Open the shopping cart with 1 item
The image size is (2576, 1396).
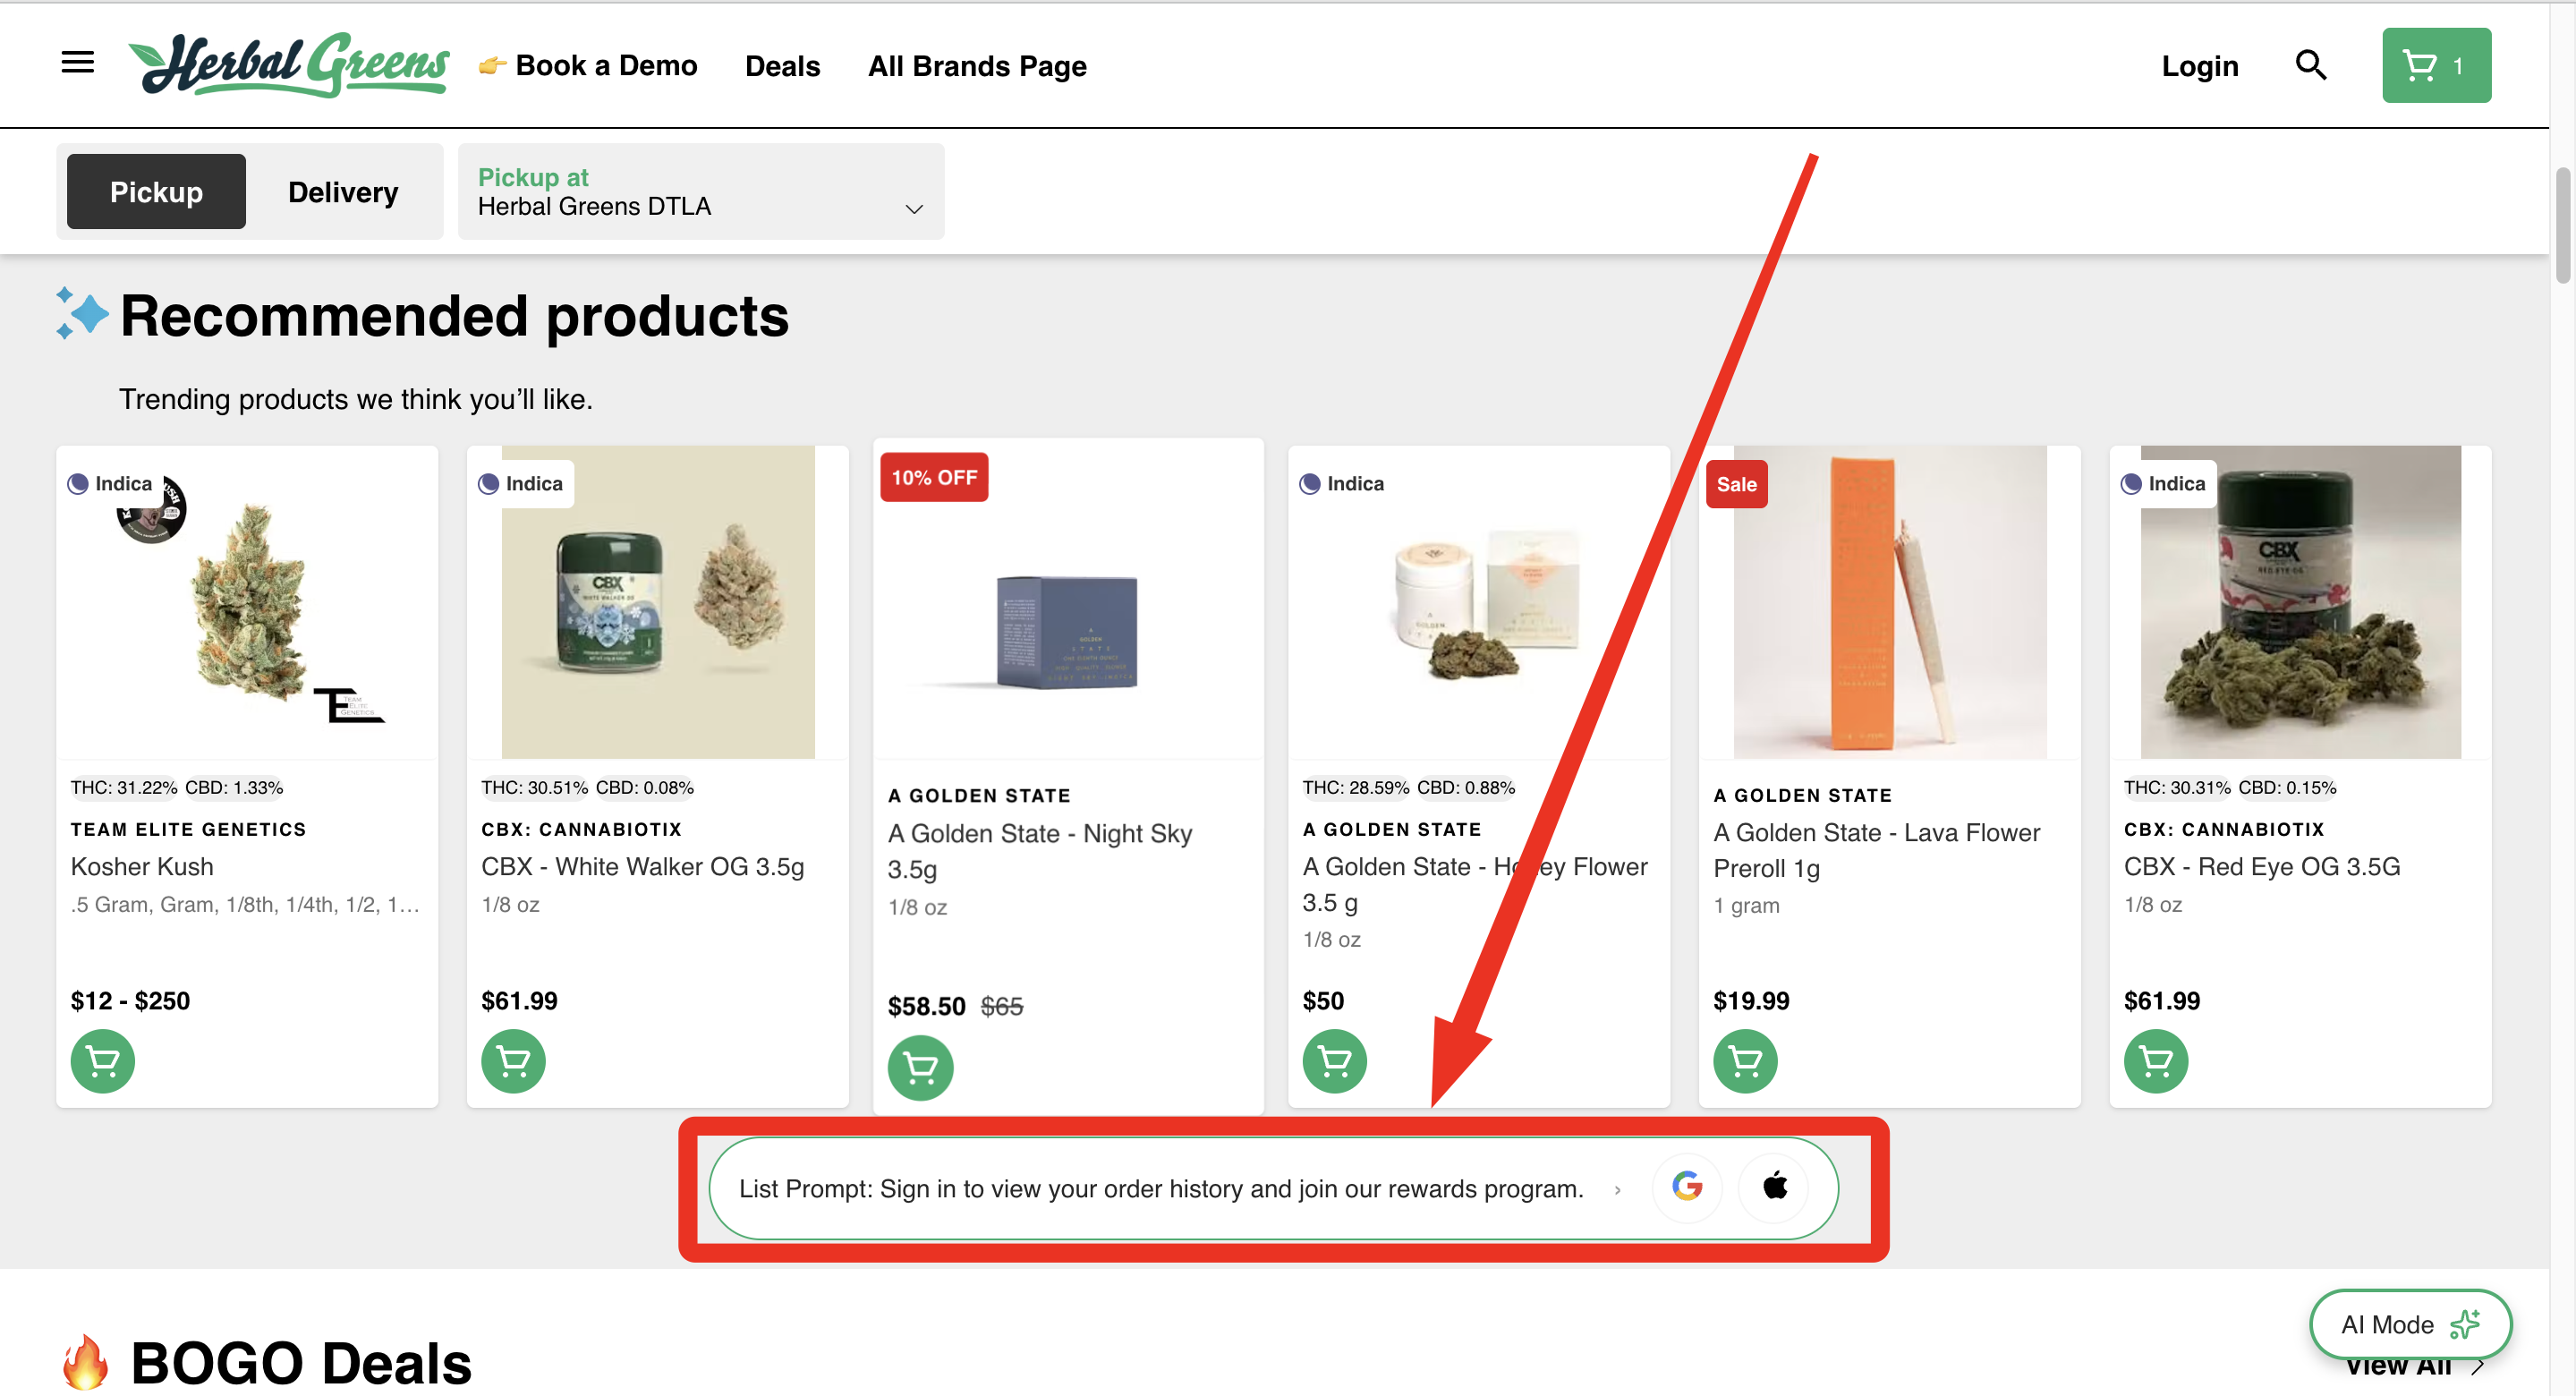tap(2436, 65)
